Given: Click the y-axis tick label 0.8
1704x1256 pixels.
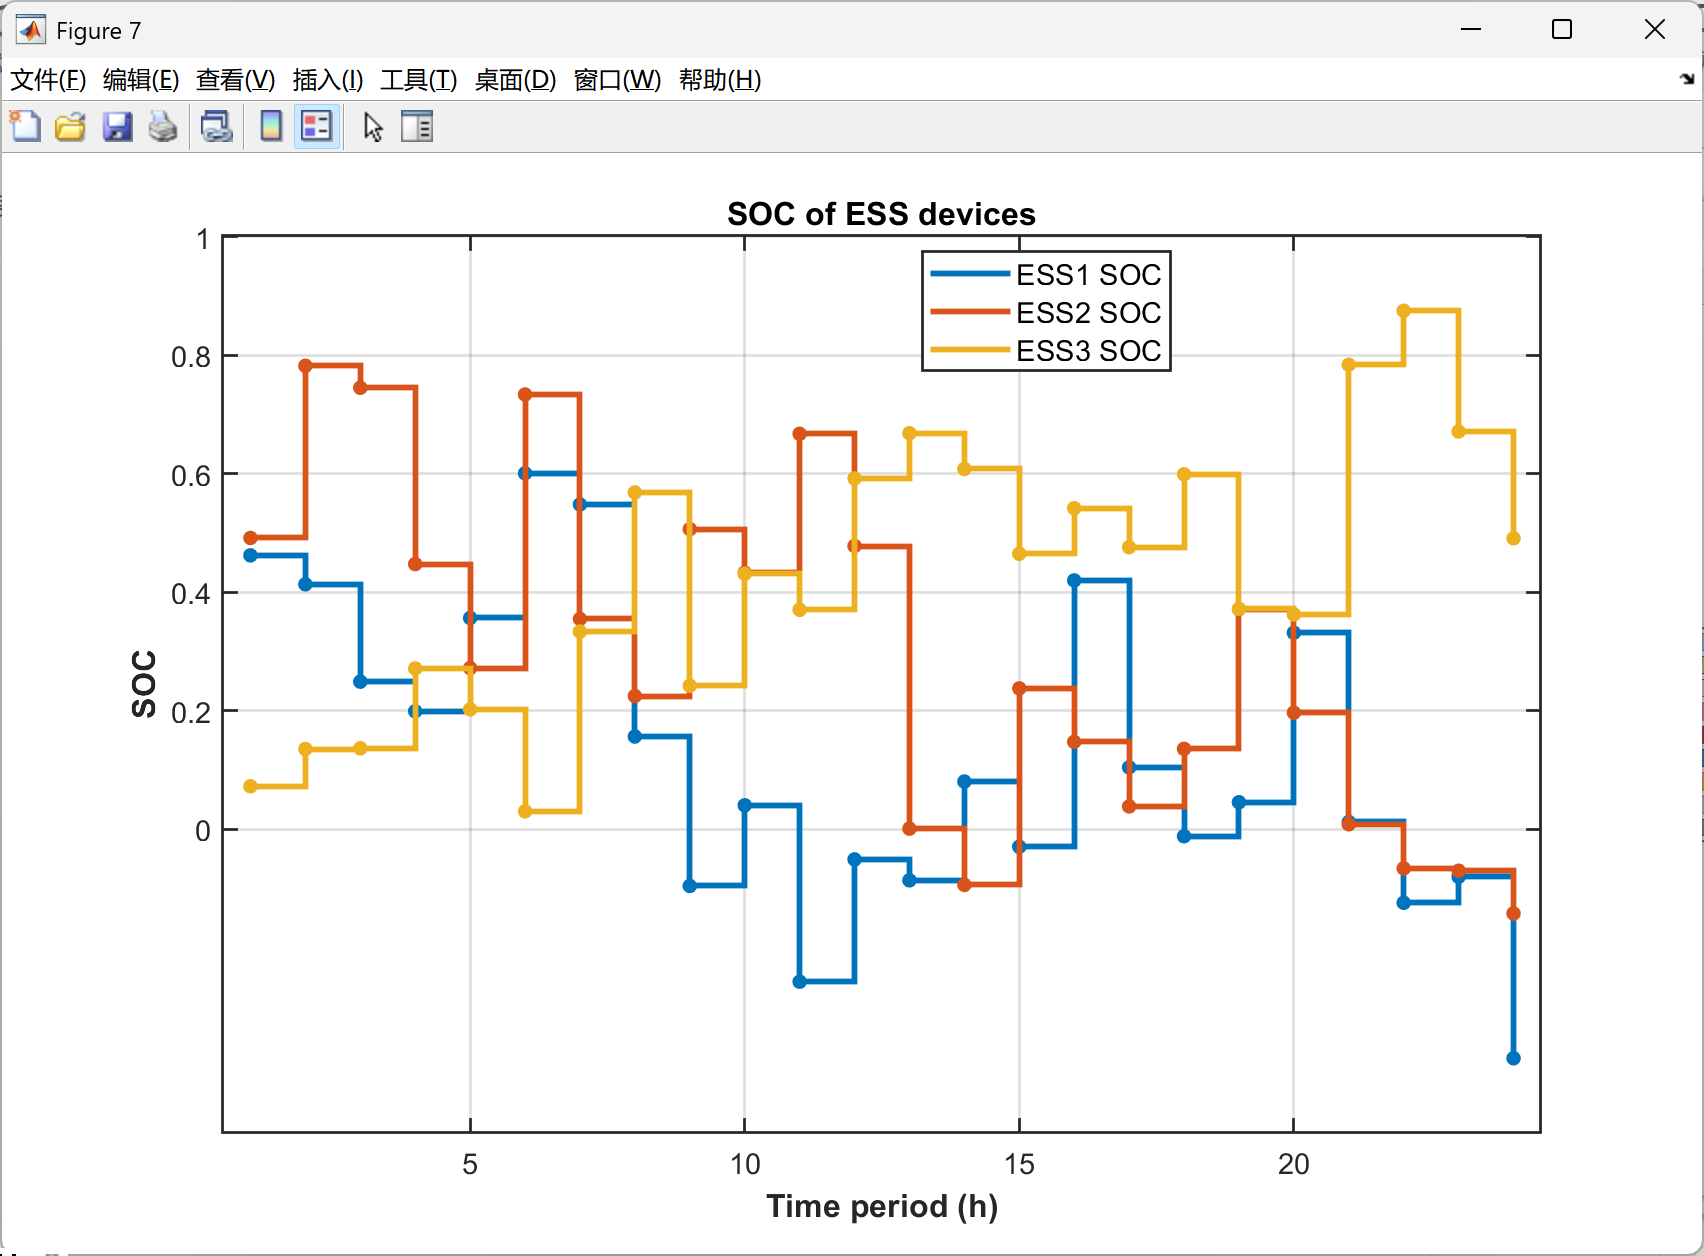Looking at the screenshot, I should [191, 357].
